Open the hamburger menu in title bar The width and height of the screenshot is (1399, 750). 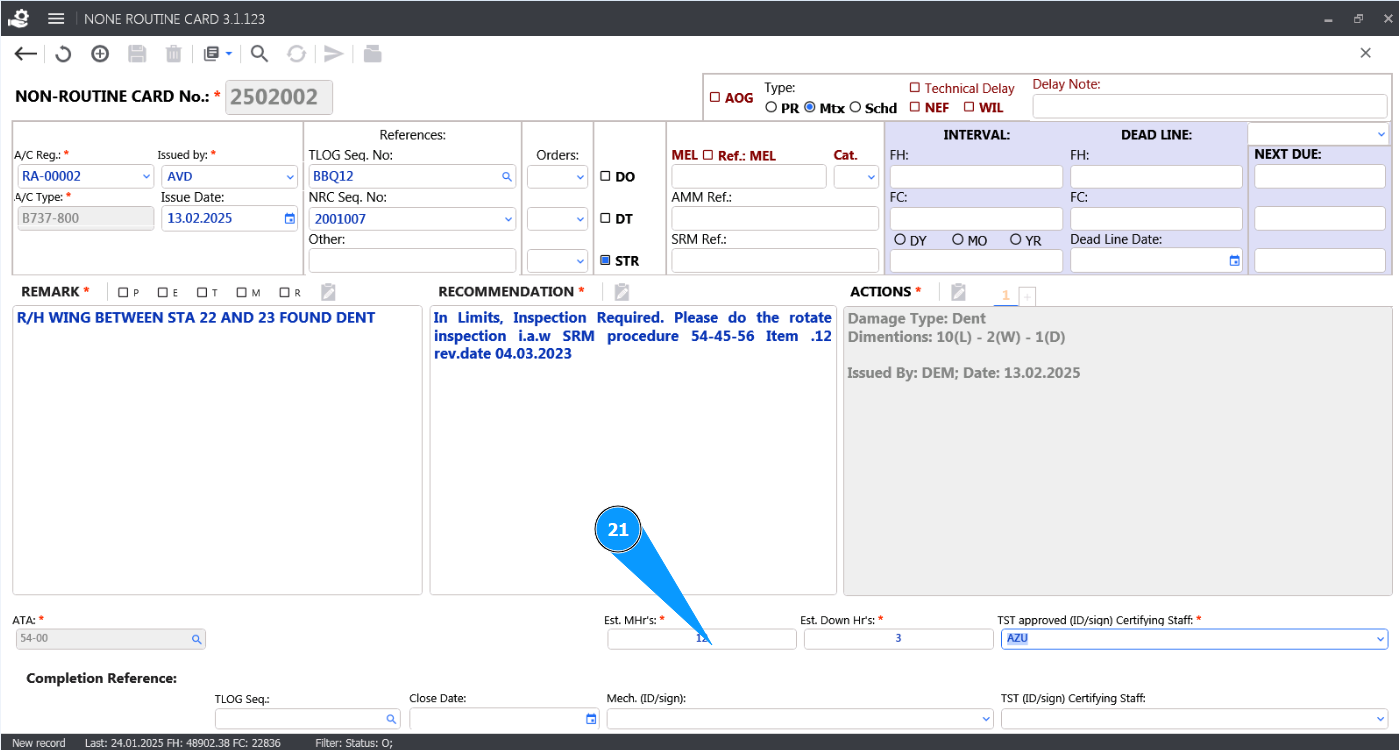coord(56,19)
